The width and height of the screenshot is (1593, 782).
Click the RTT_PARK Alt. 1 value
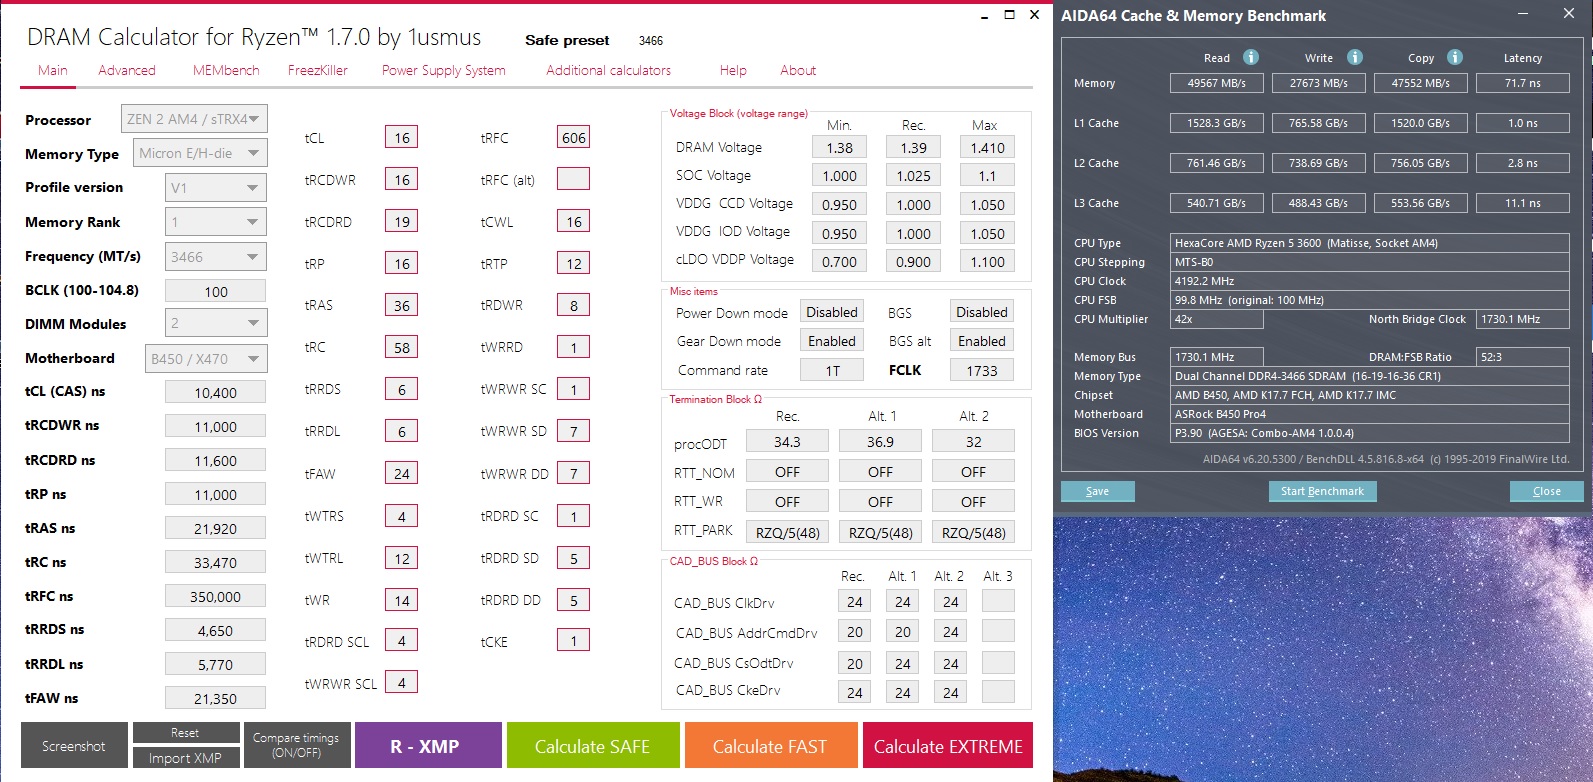point(880,532)
